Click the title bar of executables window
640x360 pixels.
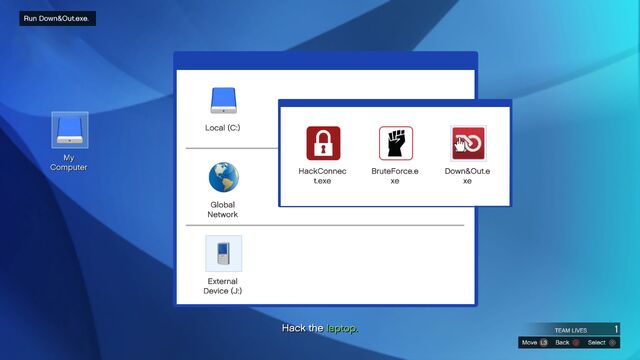click(395, 103)
